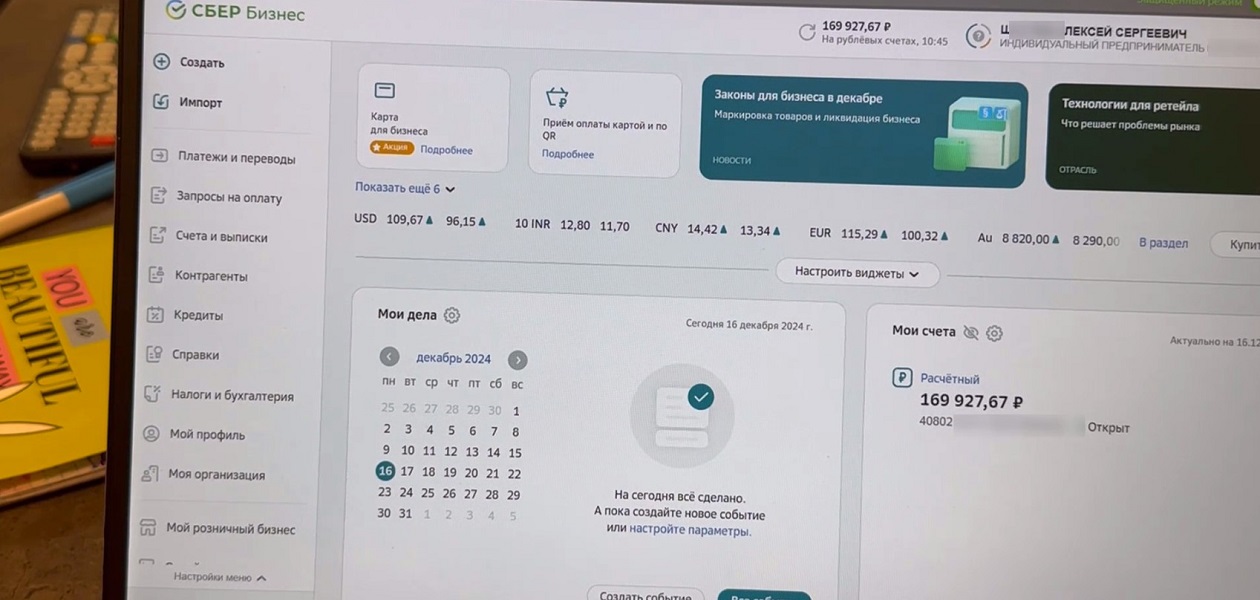1260x600 pixels.
Task: Expand Показать ещё 6 offers
Action: point(405,188)
